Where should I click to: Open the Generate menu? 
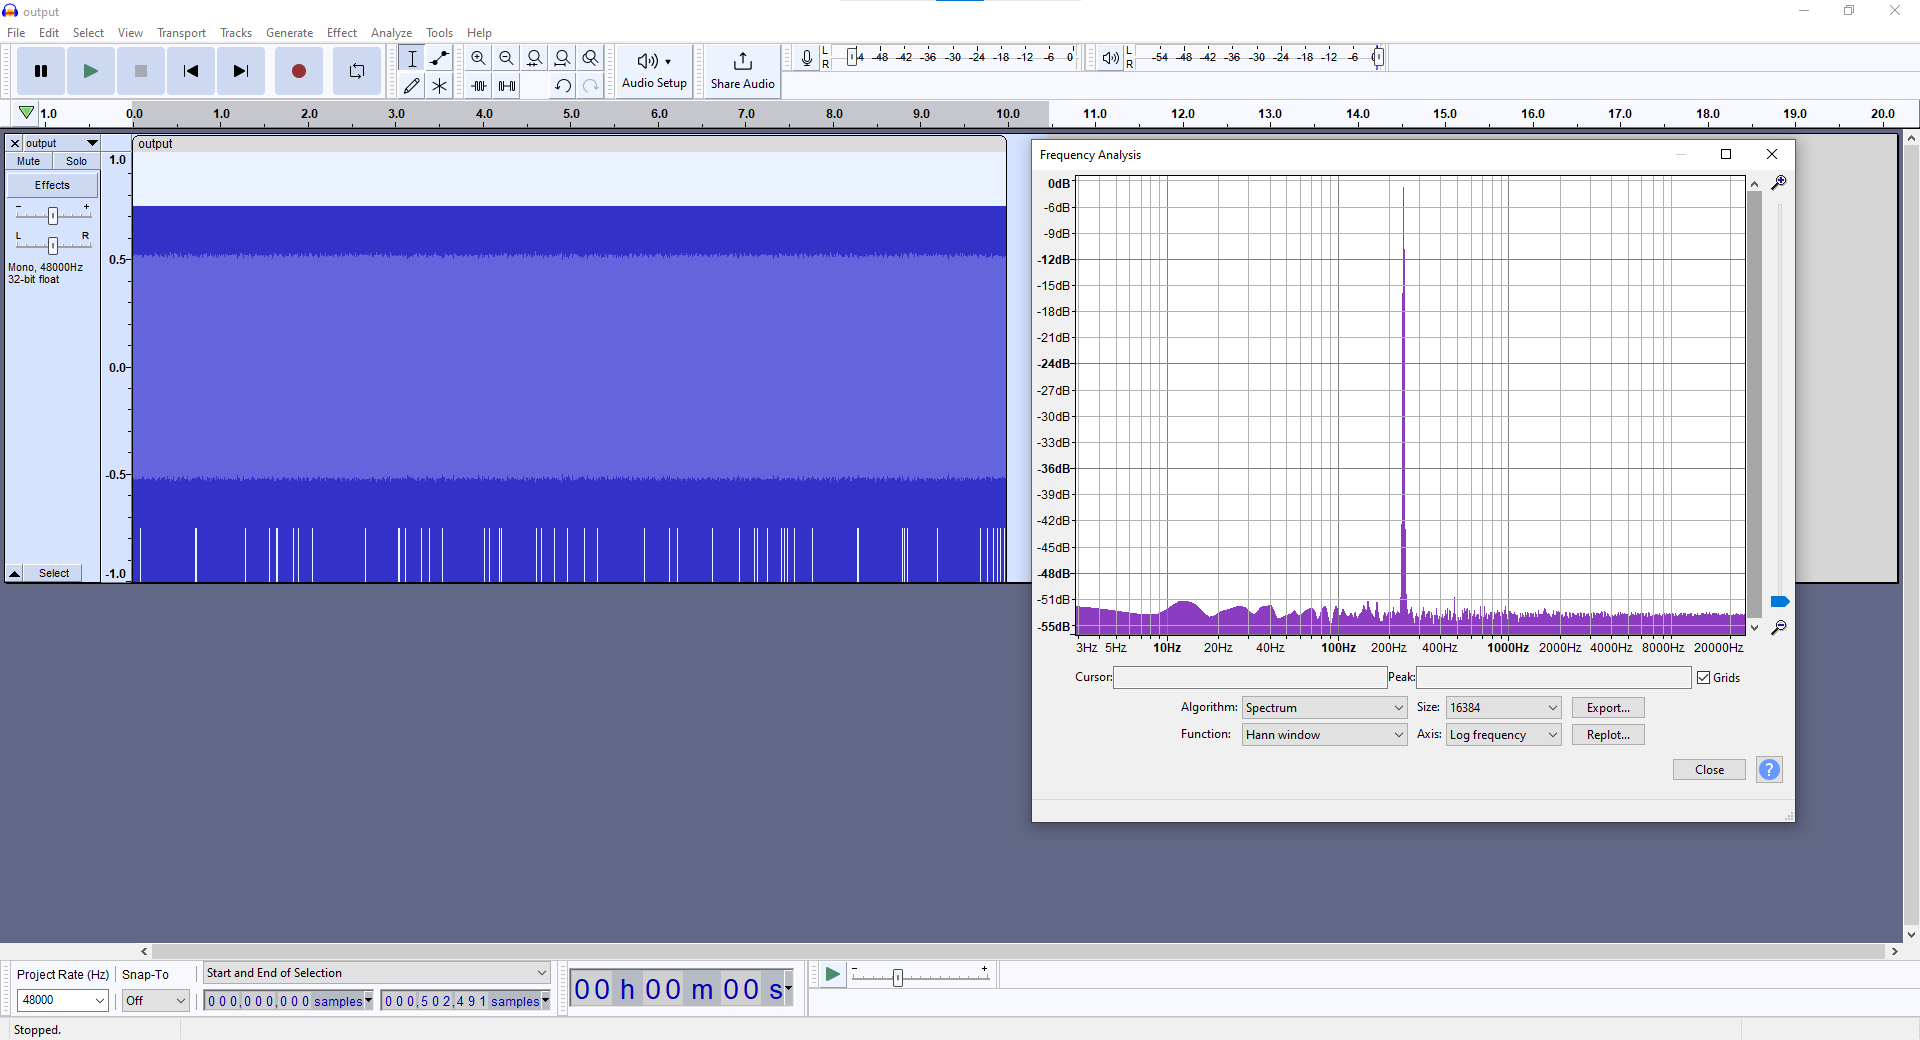point(289,32)
